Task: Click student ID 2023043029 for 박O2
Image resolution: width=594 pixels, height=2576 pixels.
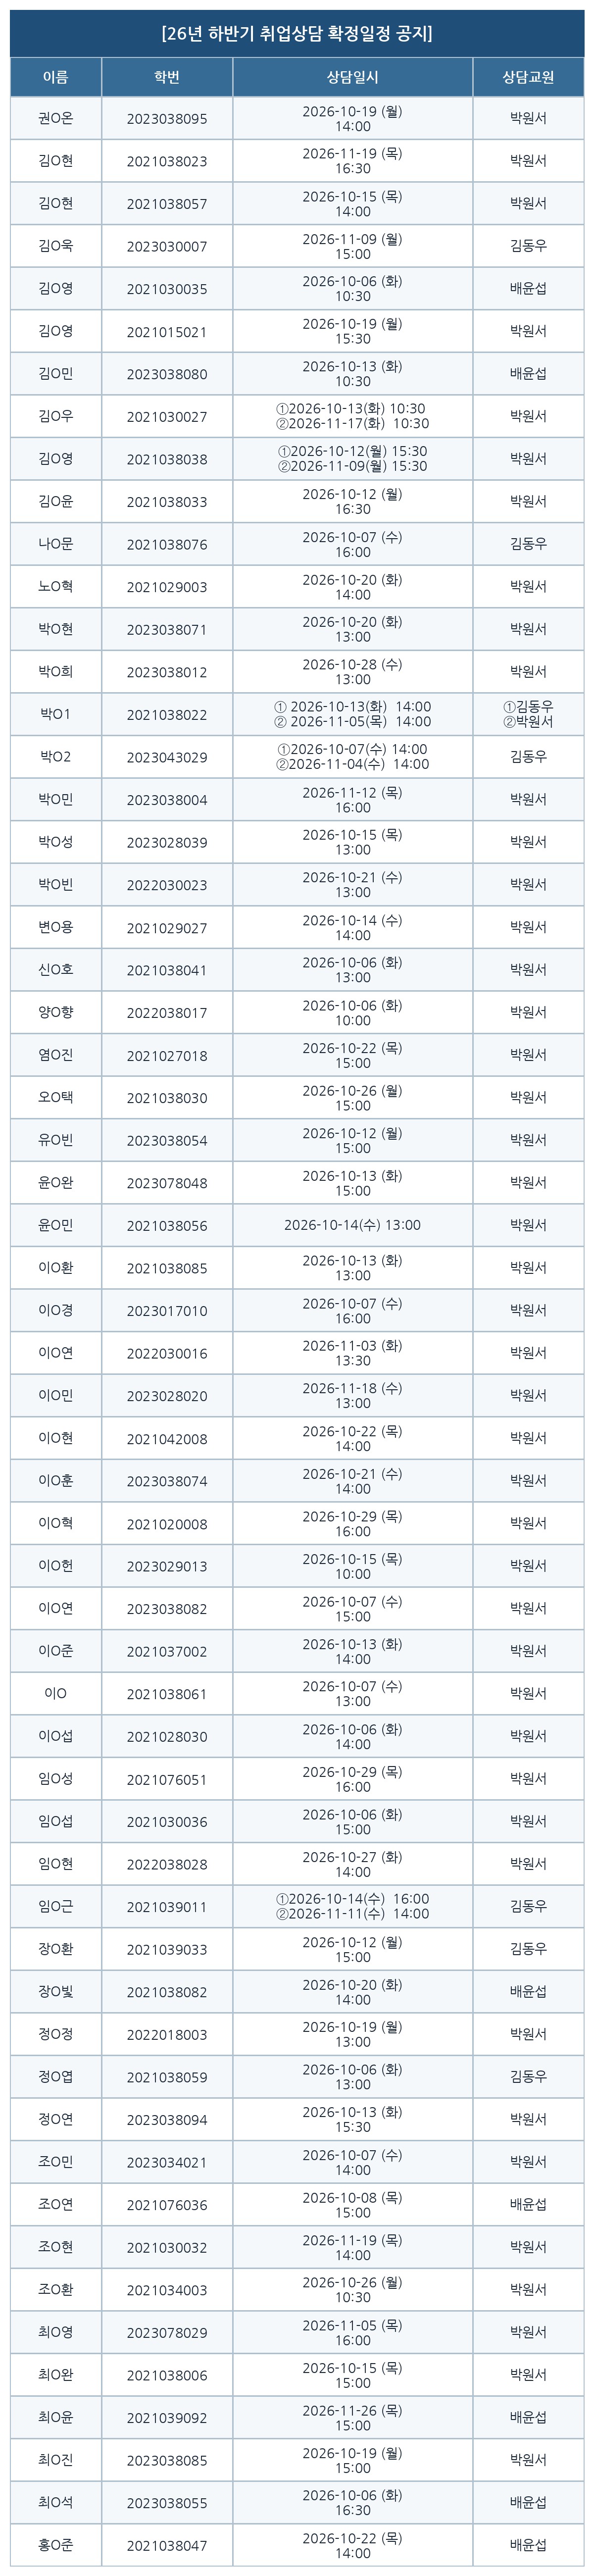Action: (x=167, y=757)
